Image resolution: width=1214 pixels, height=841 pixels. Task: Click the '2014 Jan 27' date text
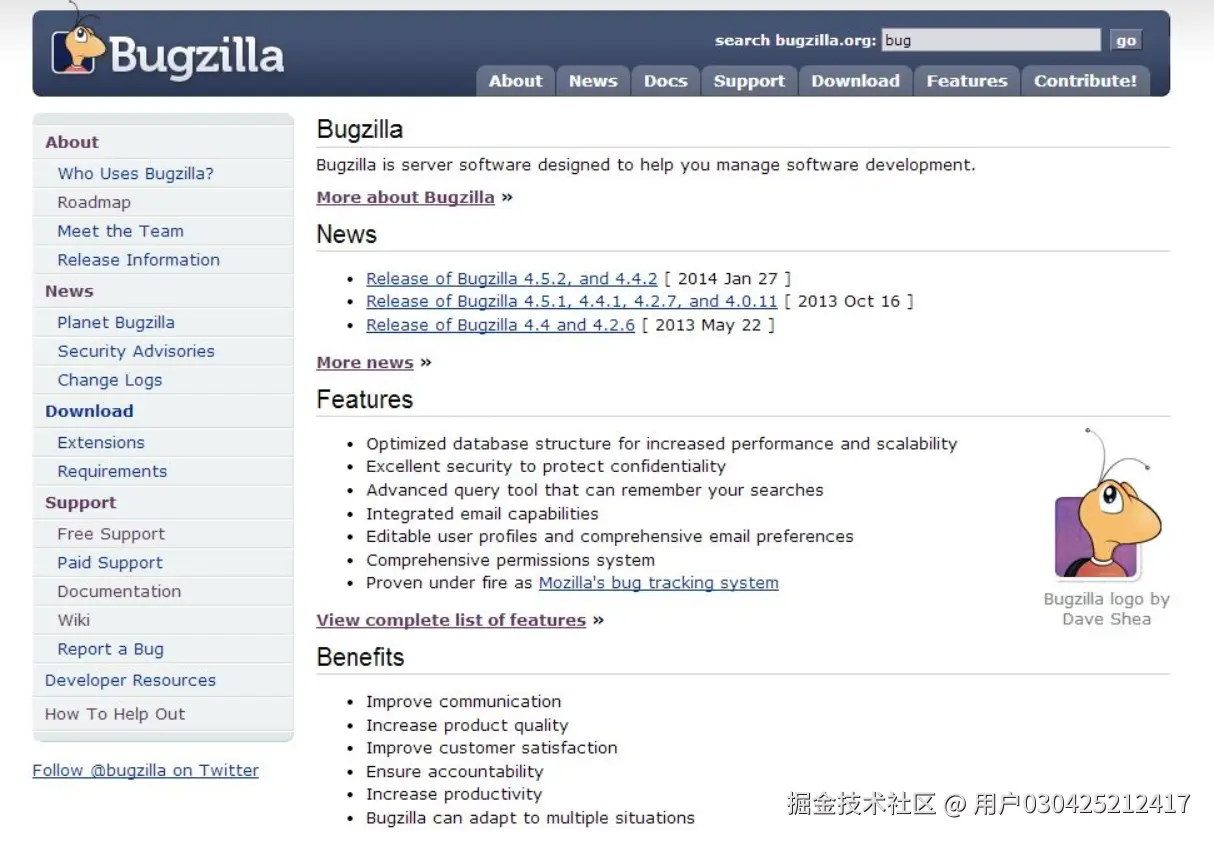pos(729,279)
